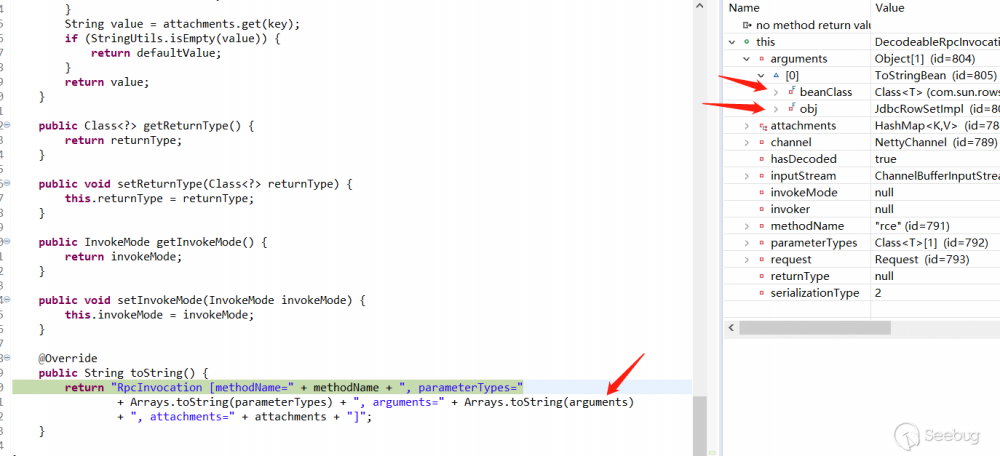
Task: Expand the 'inputStream' variable node
Action: 747,176
